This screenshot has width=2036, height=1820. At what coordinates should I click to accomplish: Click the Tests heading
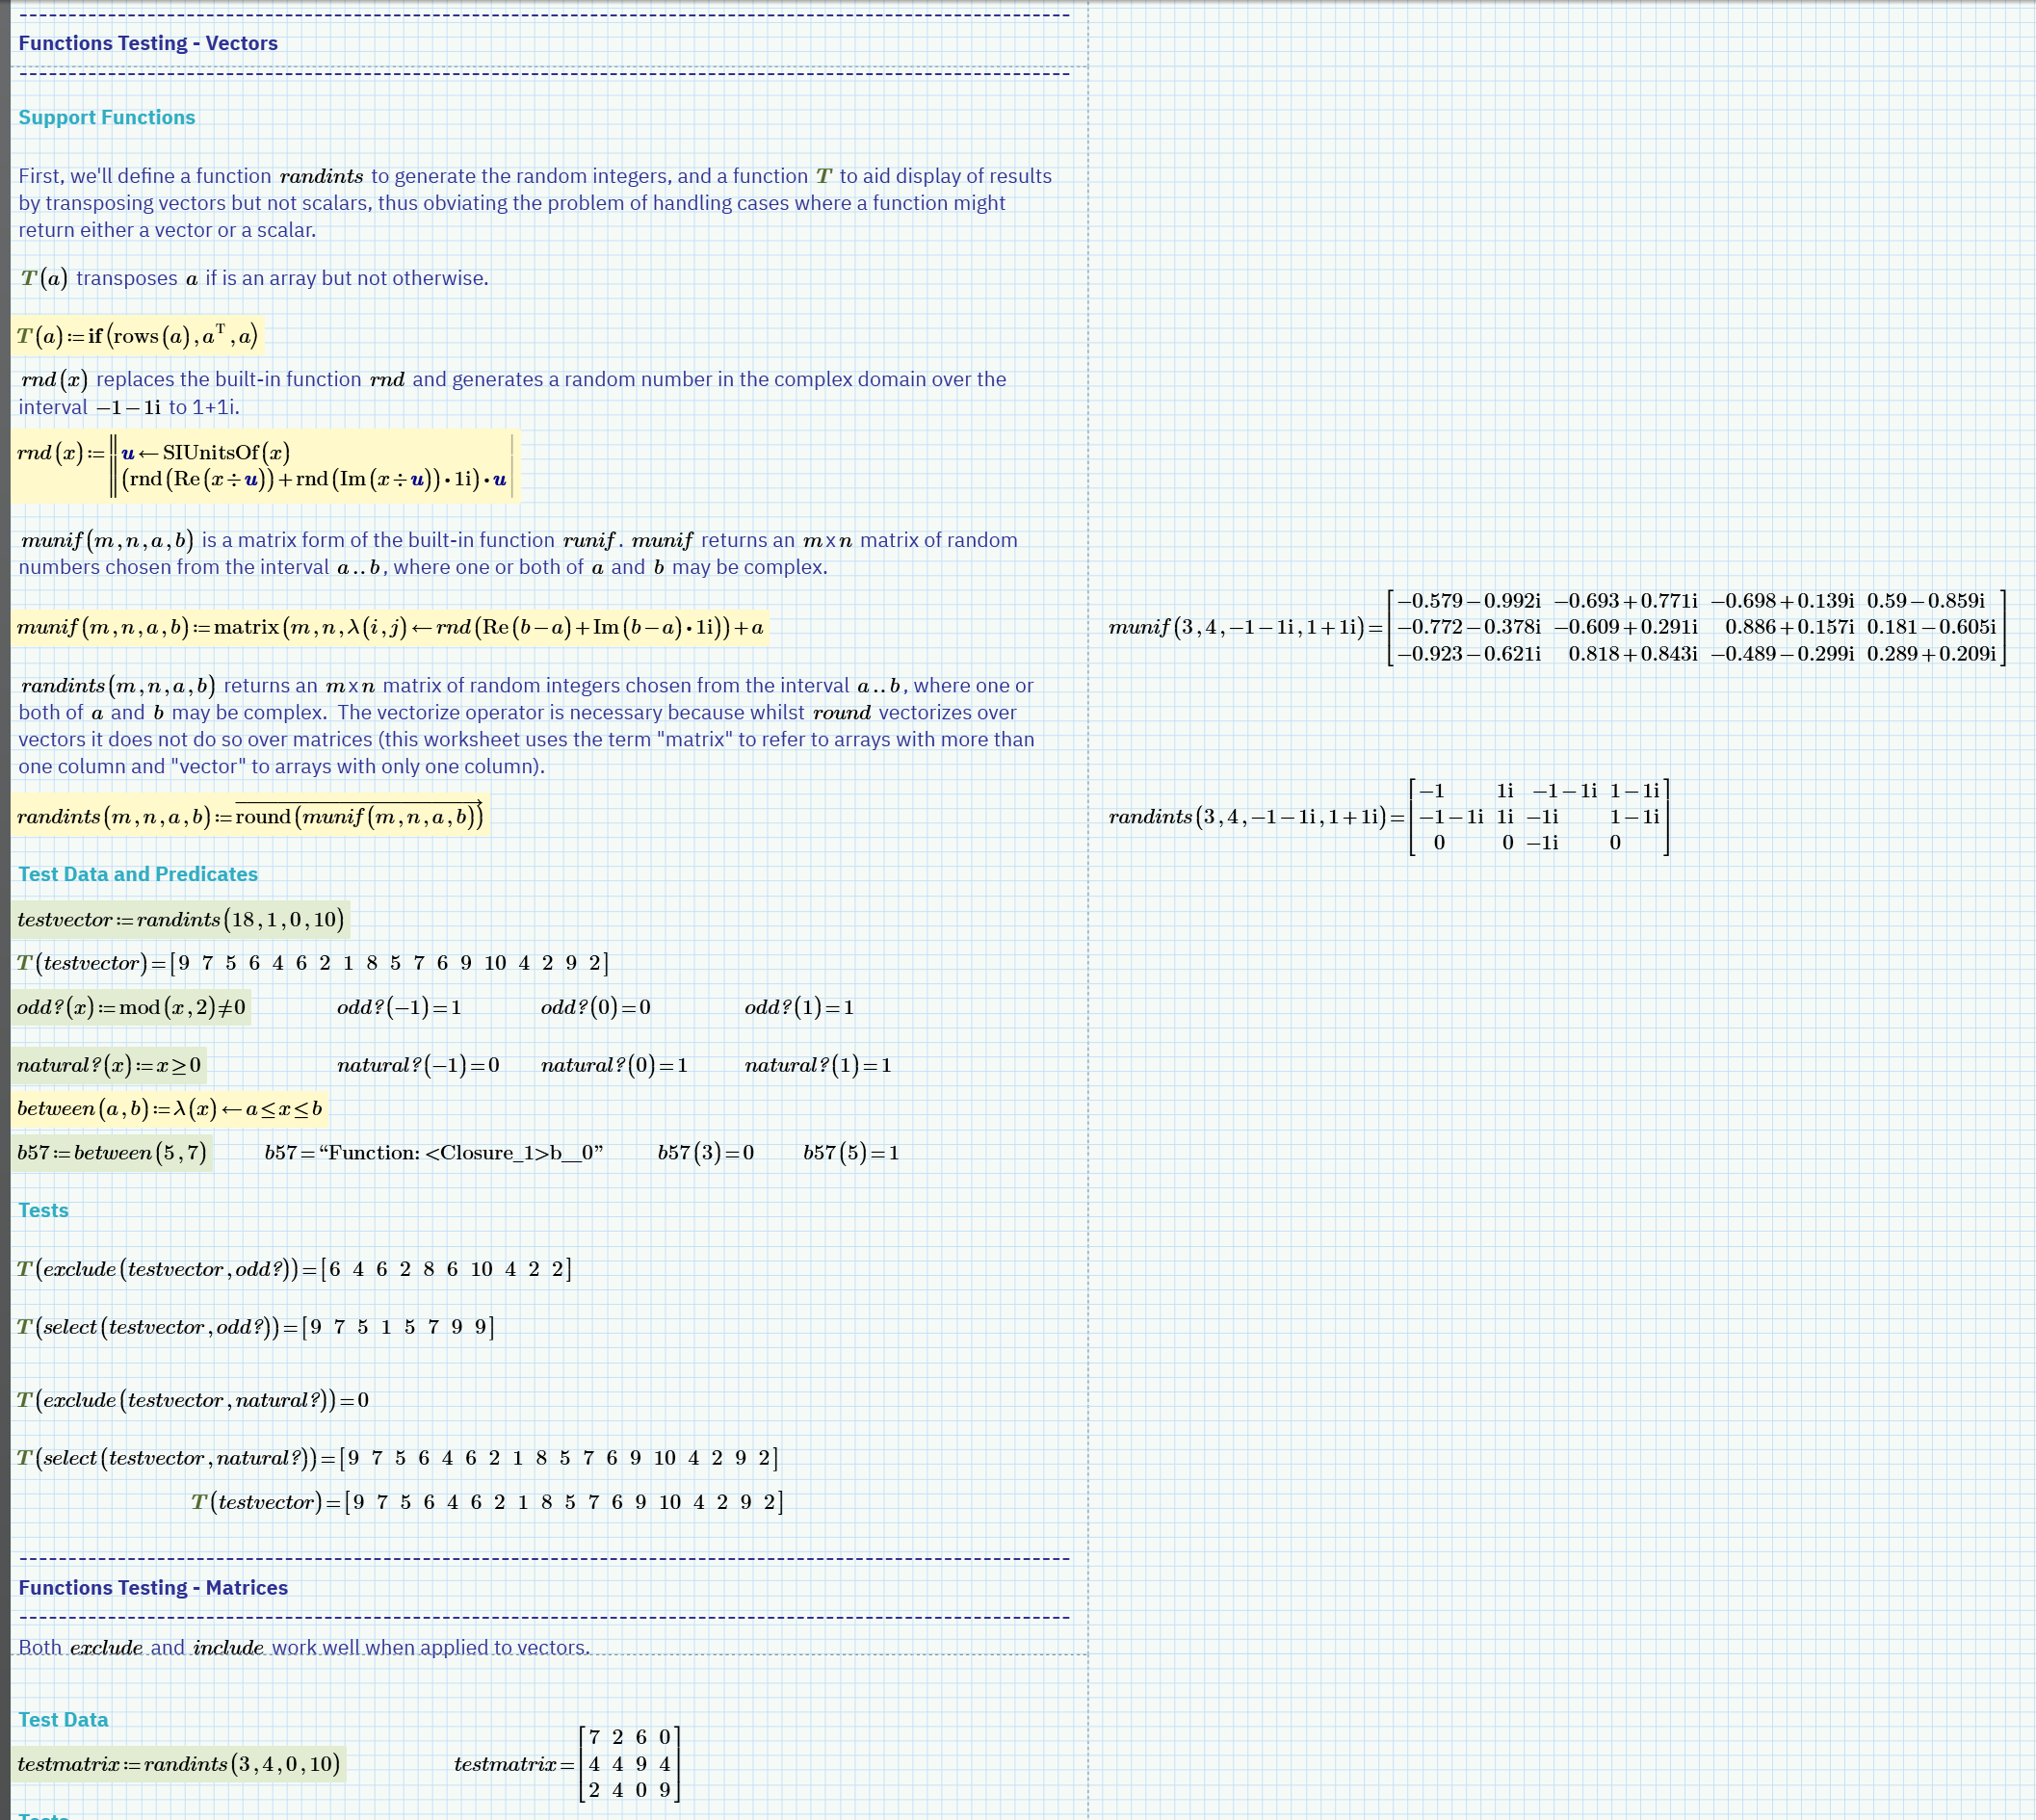[x=42, y=1209]
